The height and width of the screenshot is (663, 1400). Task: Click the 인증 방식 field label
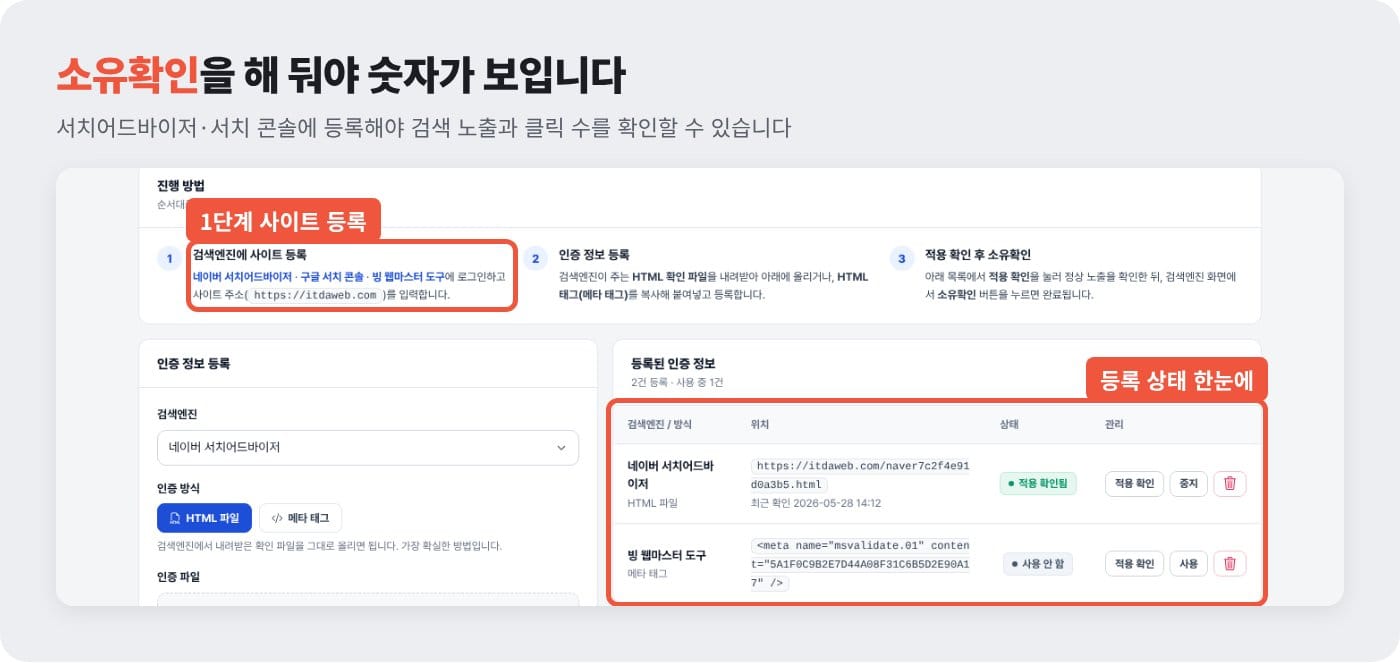(178, 488)
